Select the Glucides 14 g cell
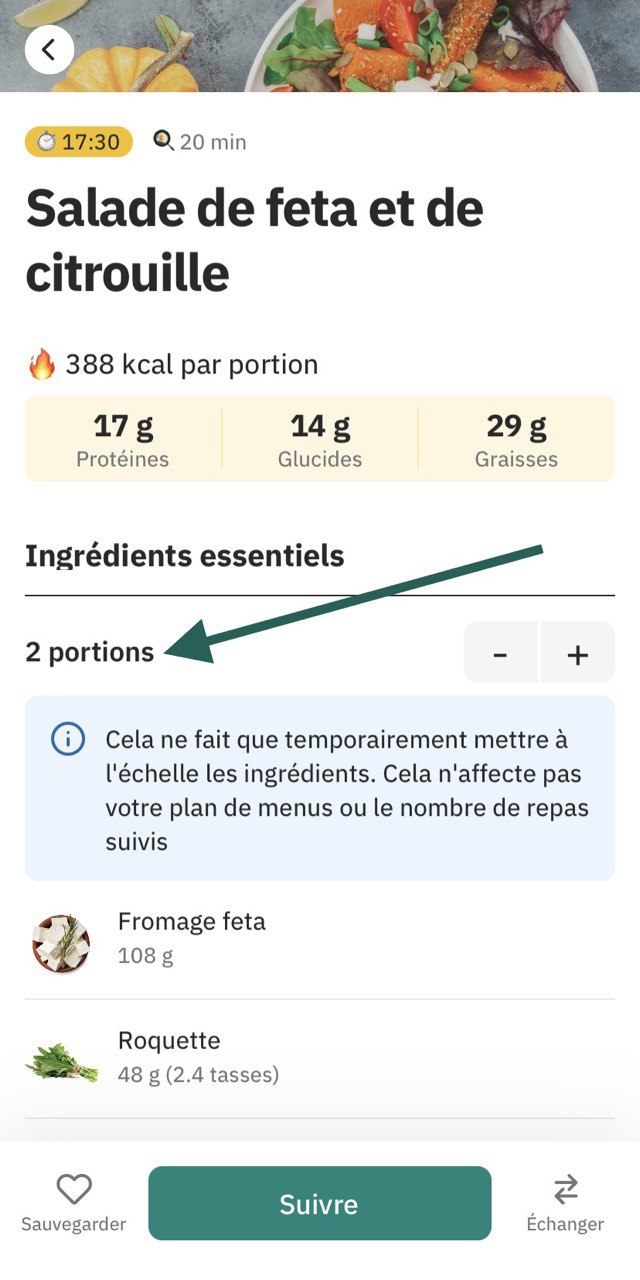The height and width of the screenshot is (1280, 640). point(320,439)
